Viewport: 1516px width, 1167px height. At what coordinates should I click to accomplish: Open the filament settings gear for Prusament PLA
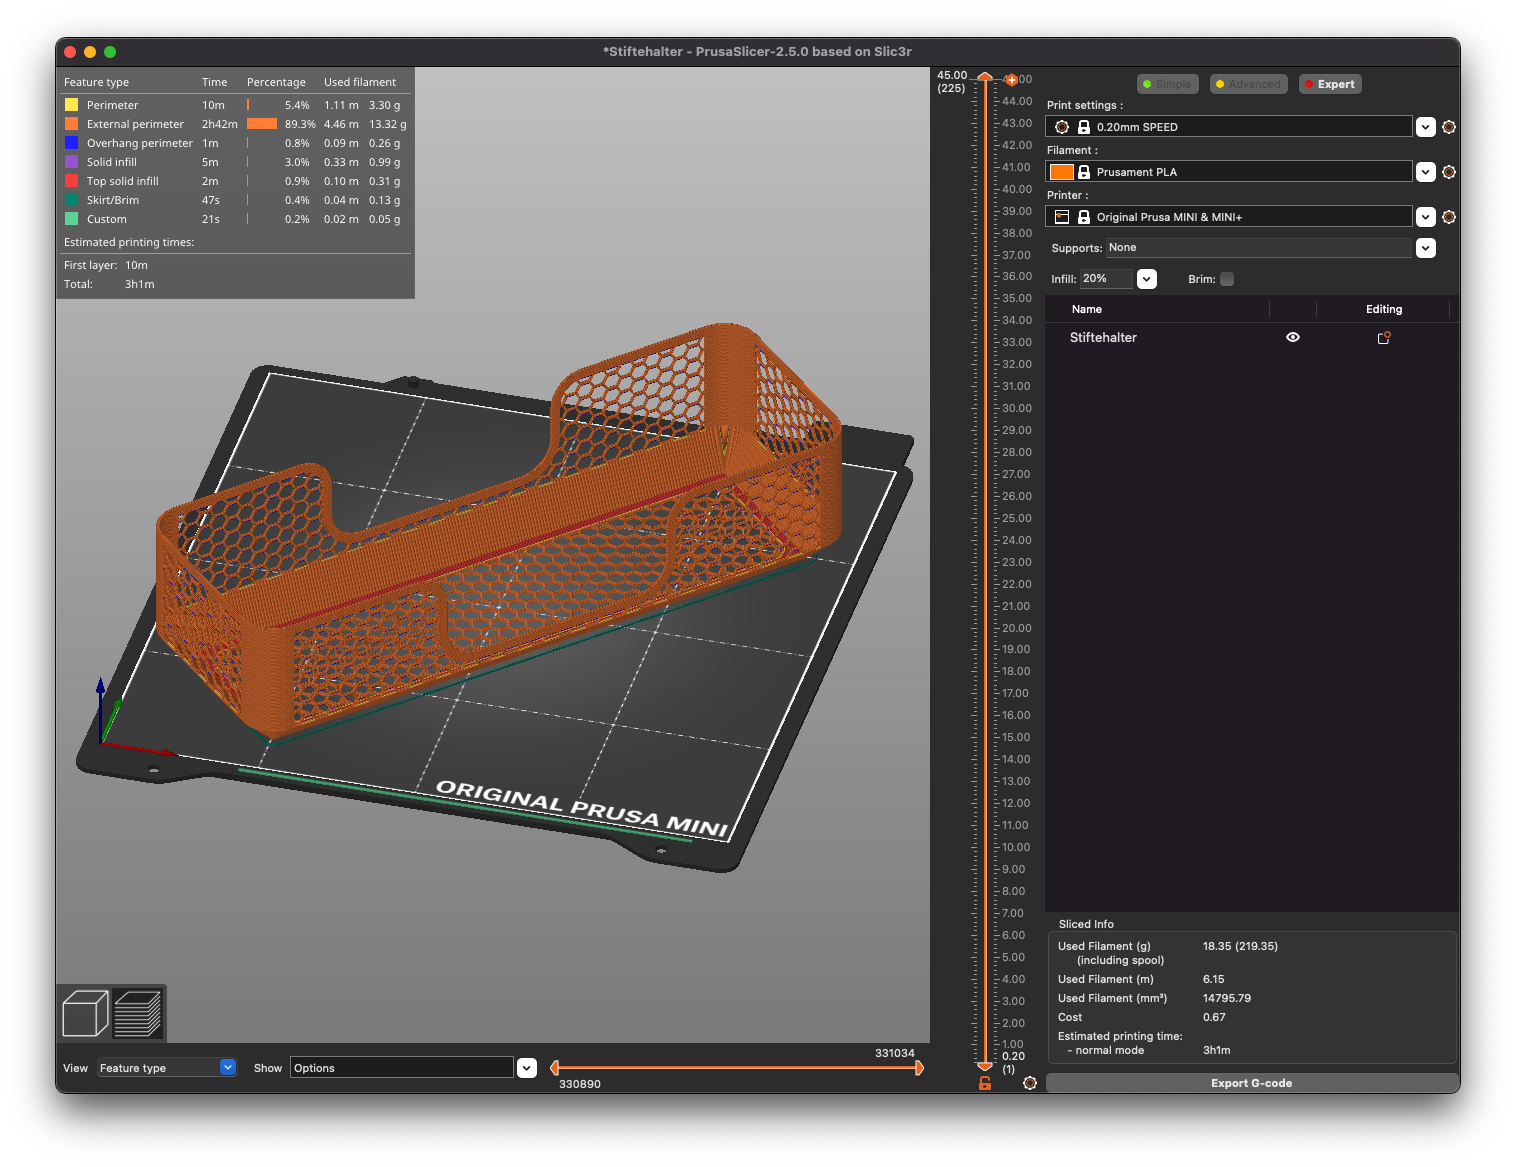[x=1449, y=171]
